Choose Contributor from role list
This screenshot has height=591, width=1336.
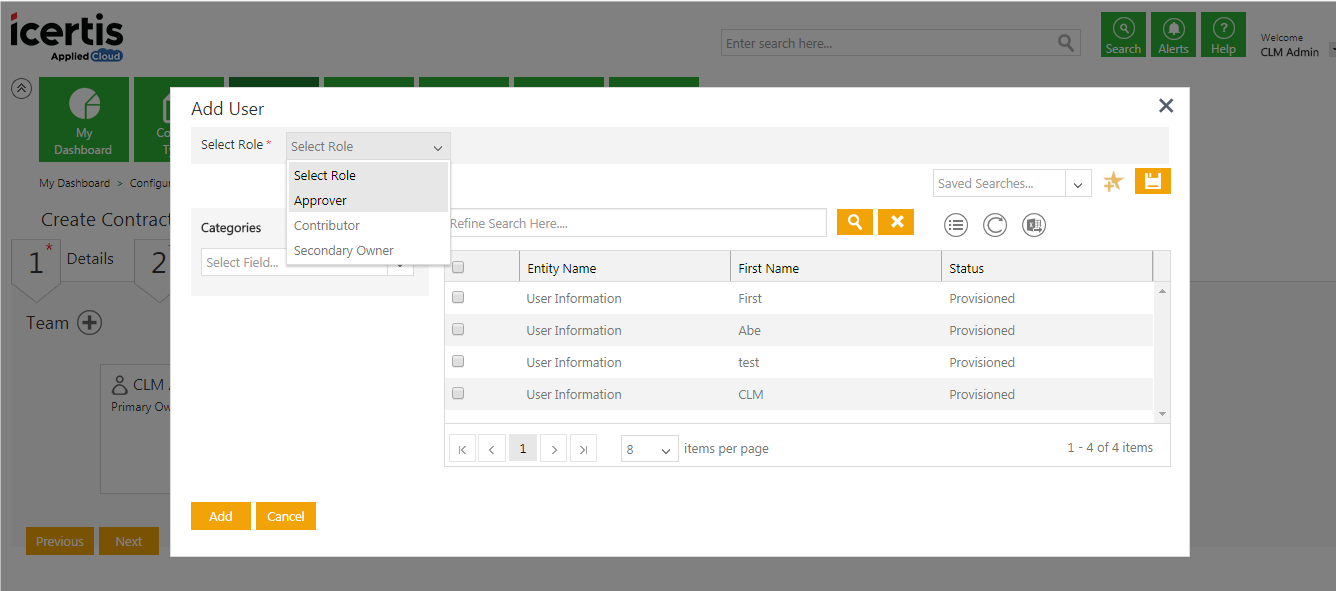point(368,225)
